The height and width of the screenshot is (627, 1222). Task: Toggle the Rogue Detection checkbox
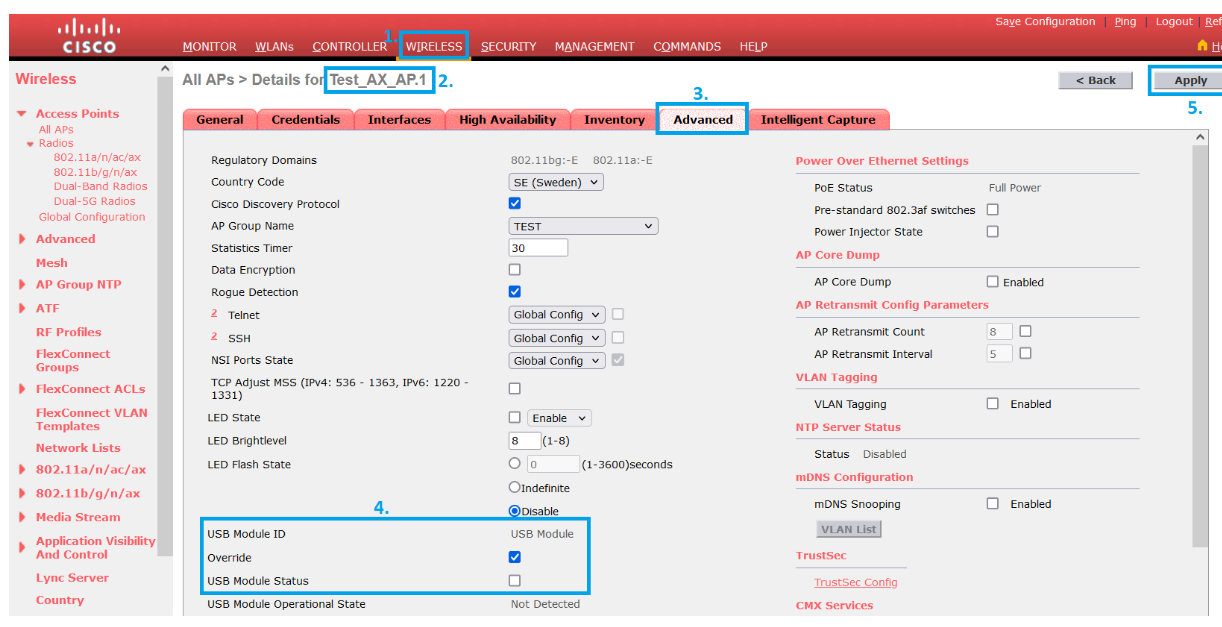click(x=515, y=292)
